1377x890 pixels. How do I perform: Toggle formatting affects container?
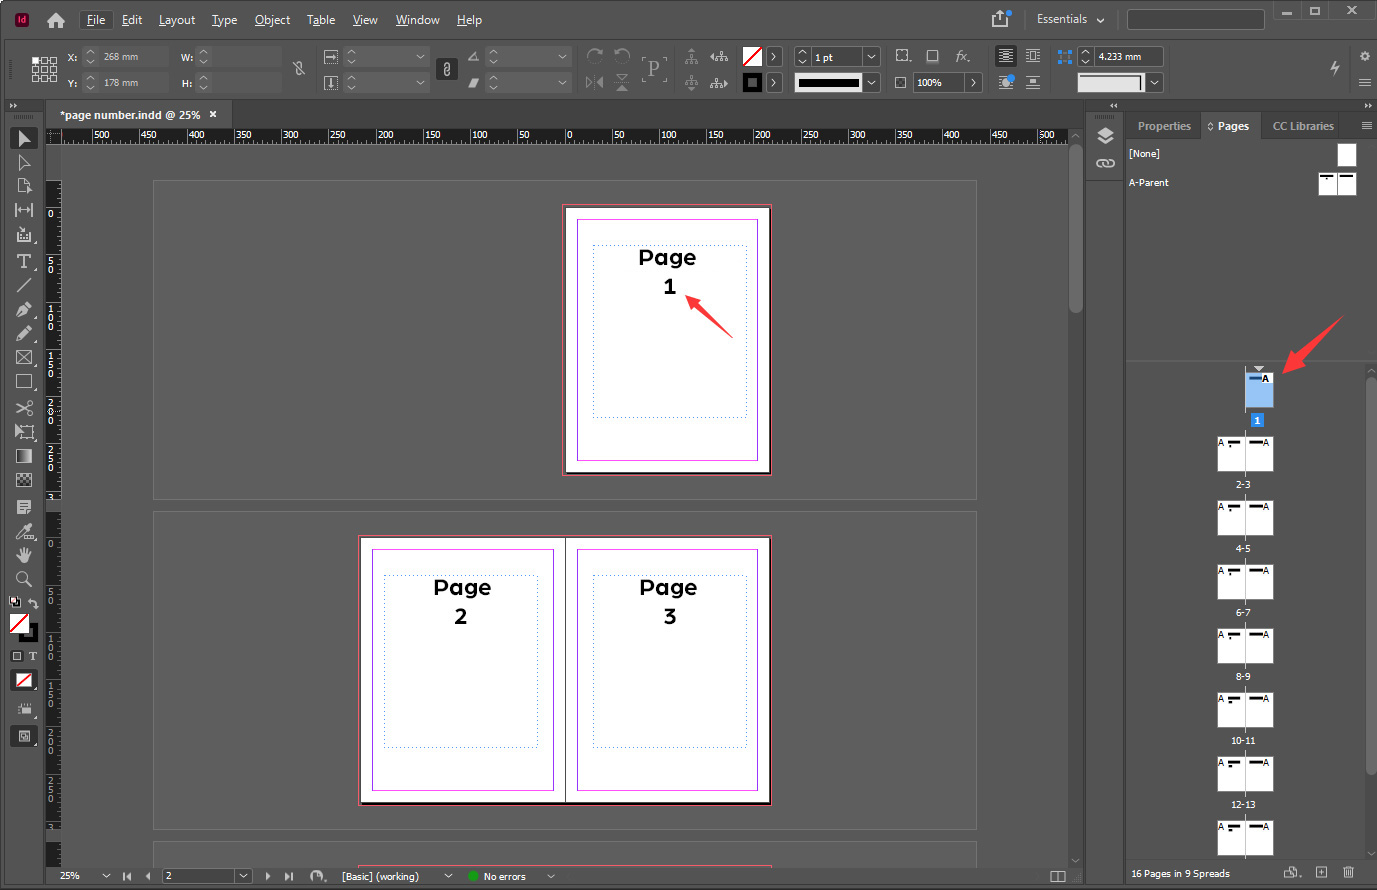coord(17,656)
